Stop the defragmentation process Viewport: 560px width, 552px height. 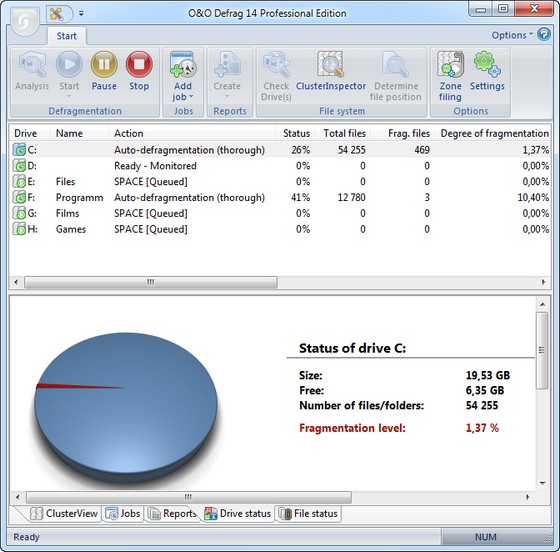pyautogui.click(x=139, y=71)
